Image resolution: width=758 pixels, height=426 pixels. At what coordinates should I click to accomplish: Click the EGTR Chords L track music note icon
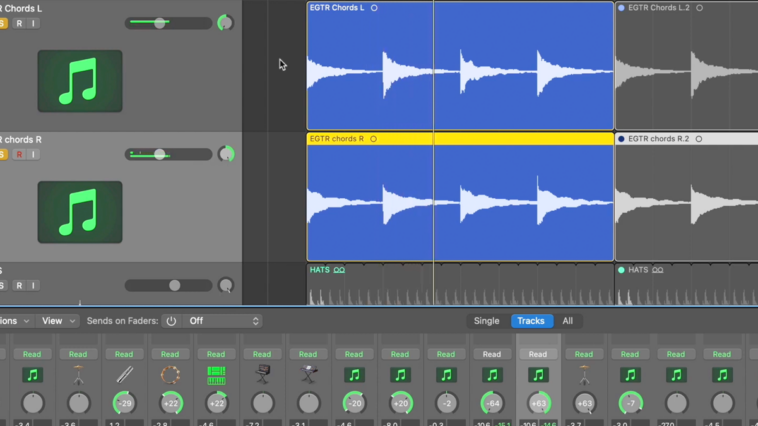point(80,81)
